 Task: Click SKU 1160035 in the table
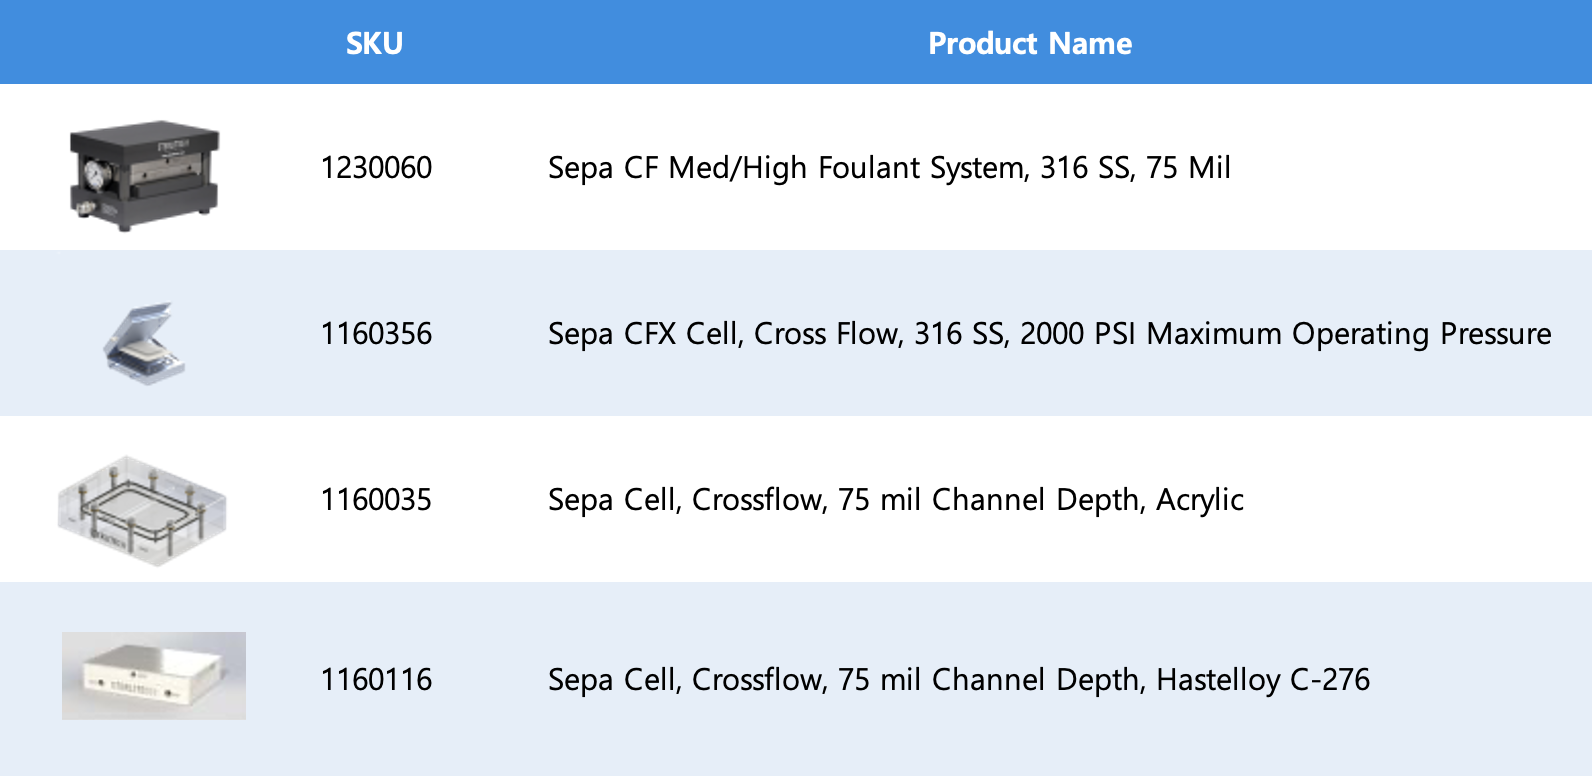376,500
